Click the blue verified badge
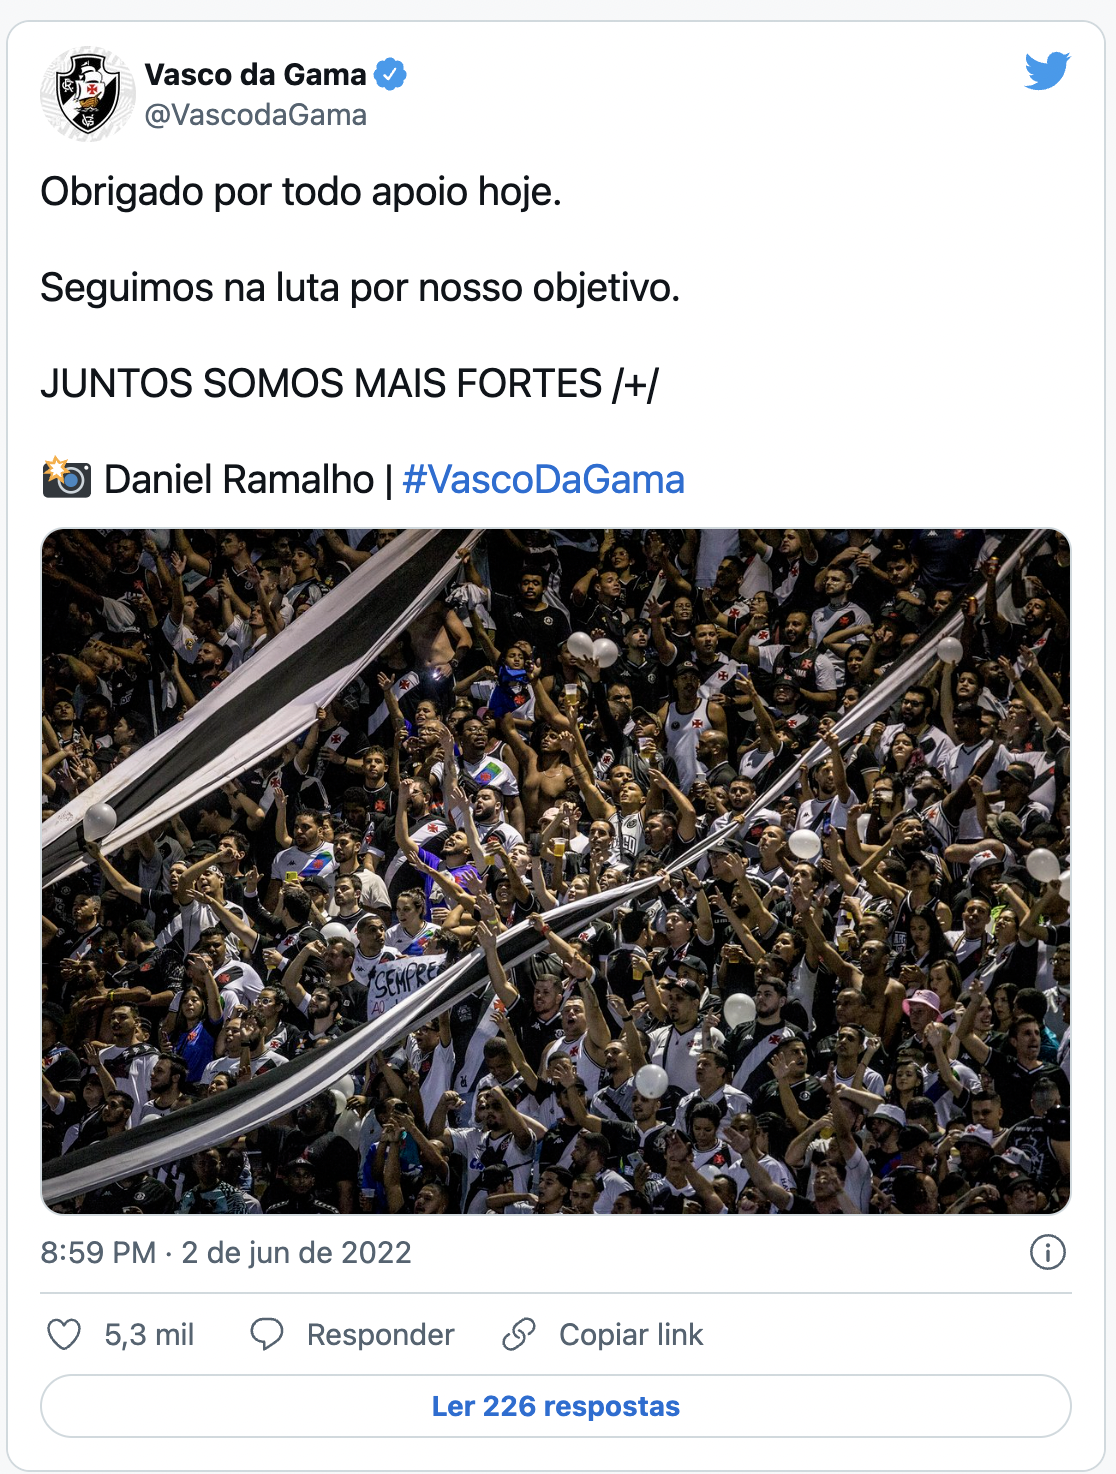The height and width of the screenshot is (1474, 1116). tap(390, 74)
